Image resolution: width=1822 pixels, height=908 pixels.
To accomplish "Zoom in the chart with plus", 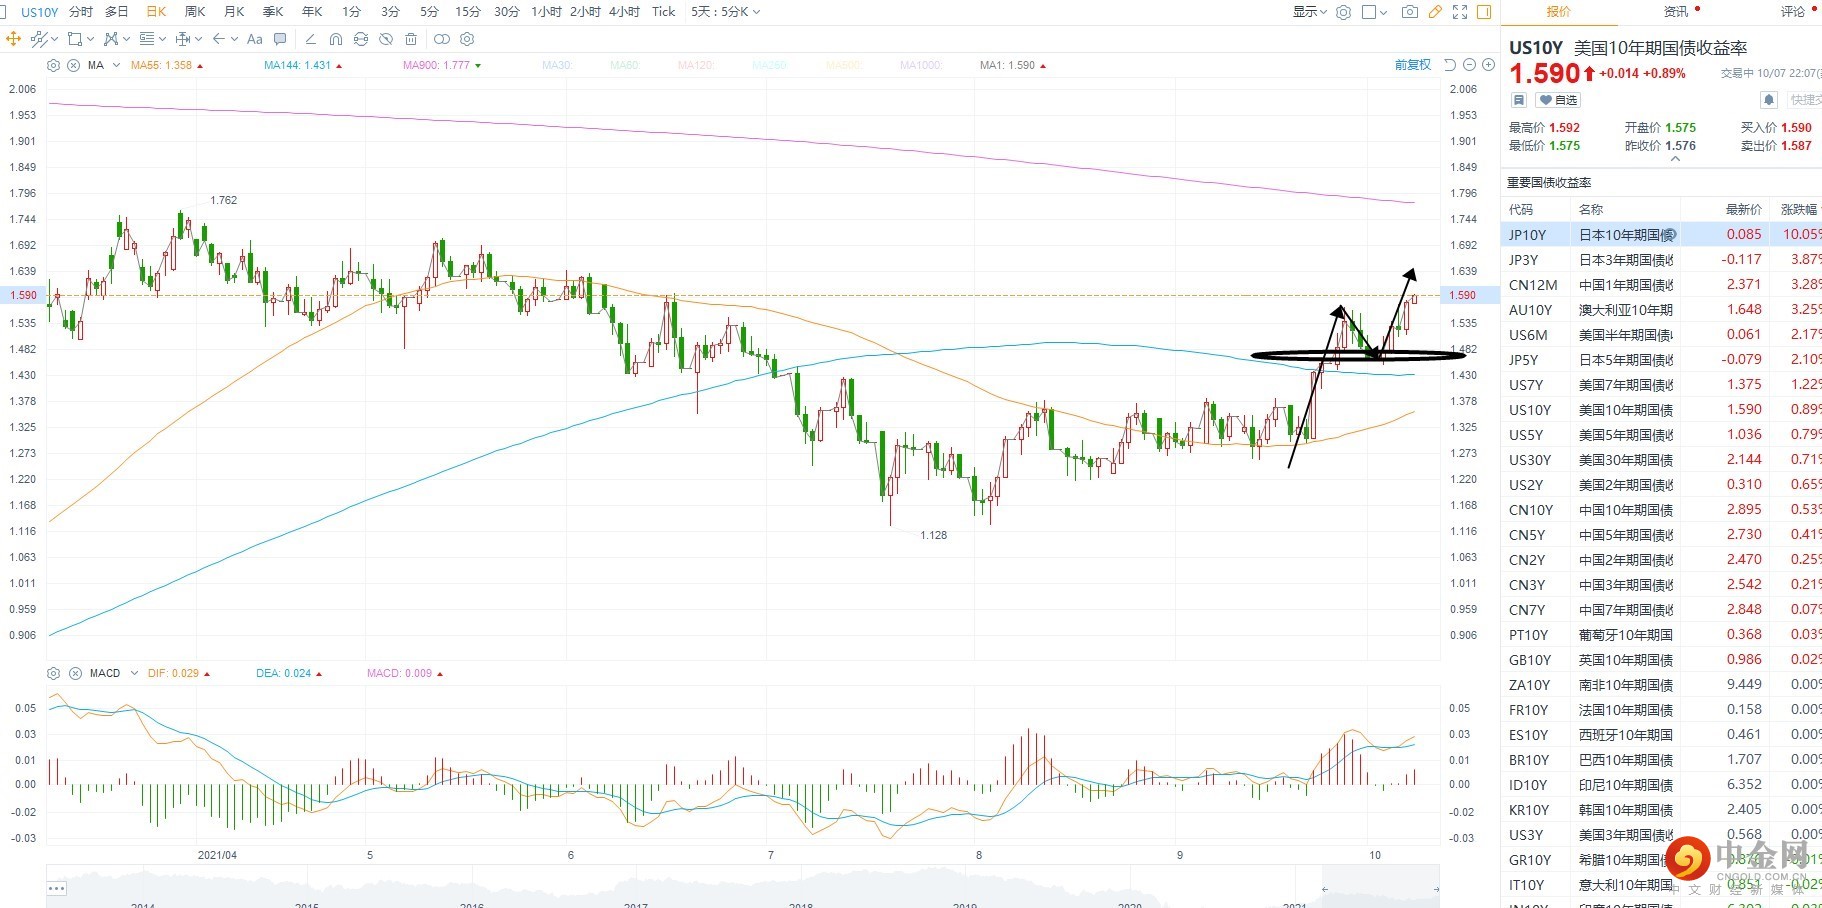I will click(1488, 65).
